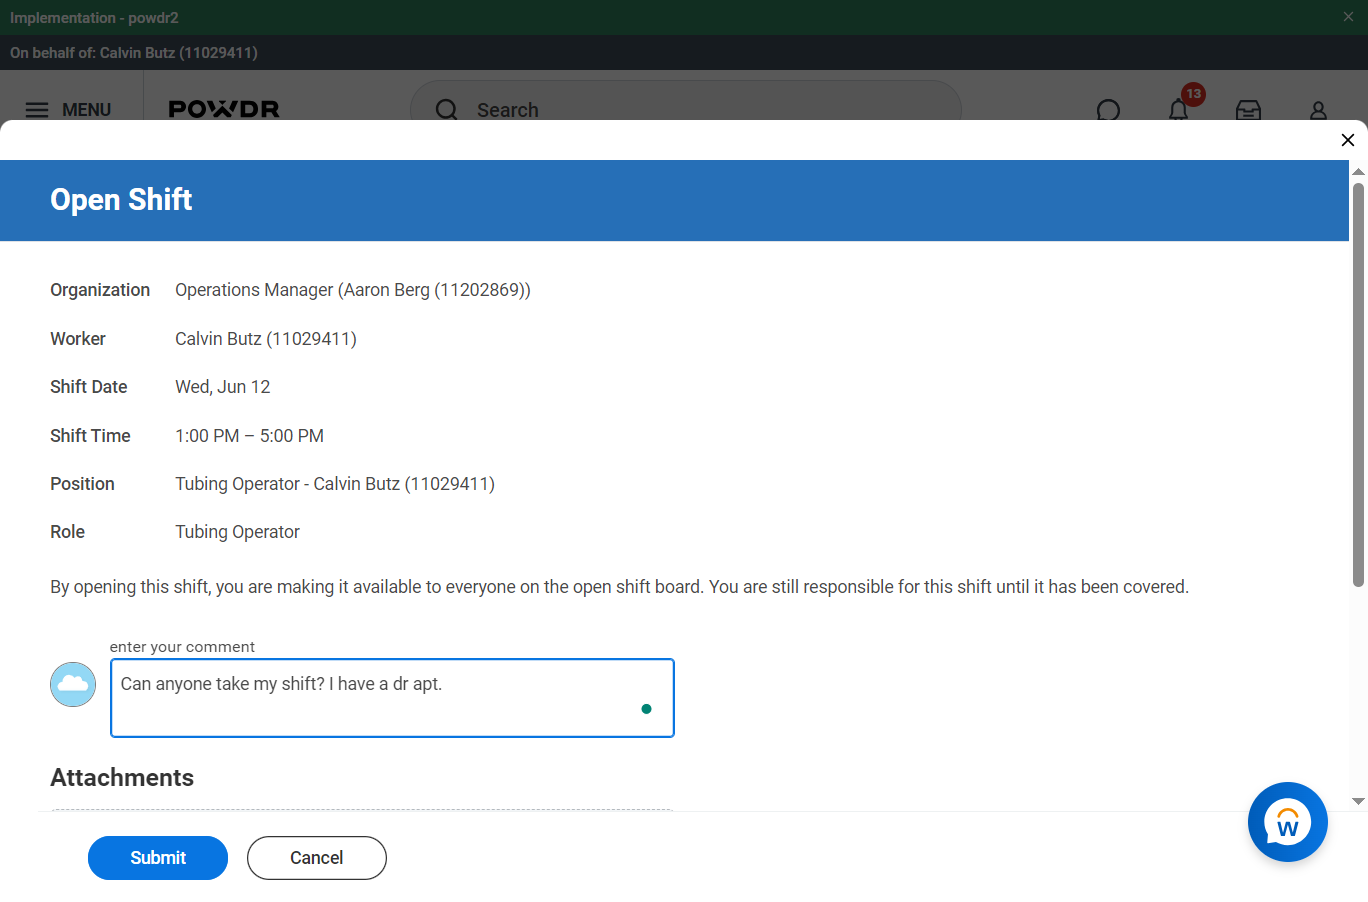Close the Open Shift dialog with X

tap(1347, 140)
